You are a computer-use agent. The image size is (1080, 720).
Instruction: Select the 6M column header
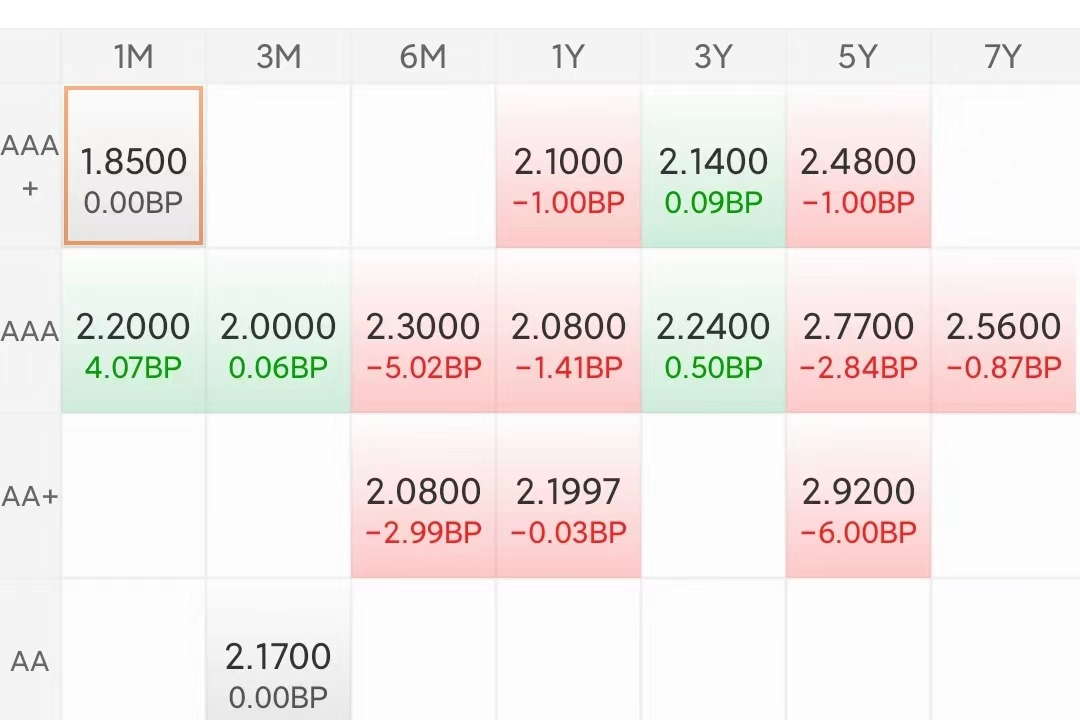tap(423, 57)
